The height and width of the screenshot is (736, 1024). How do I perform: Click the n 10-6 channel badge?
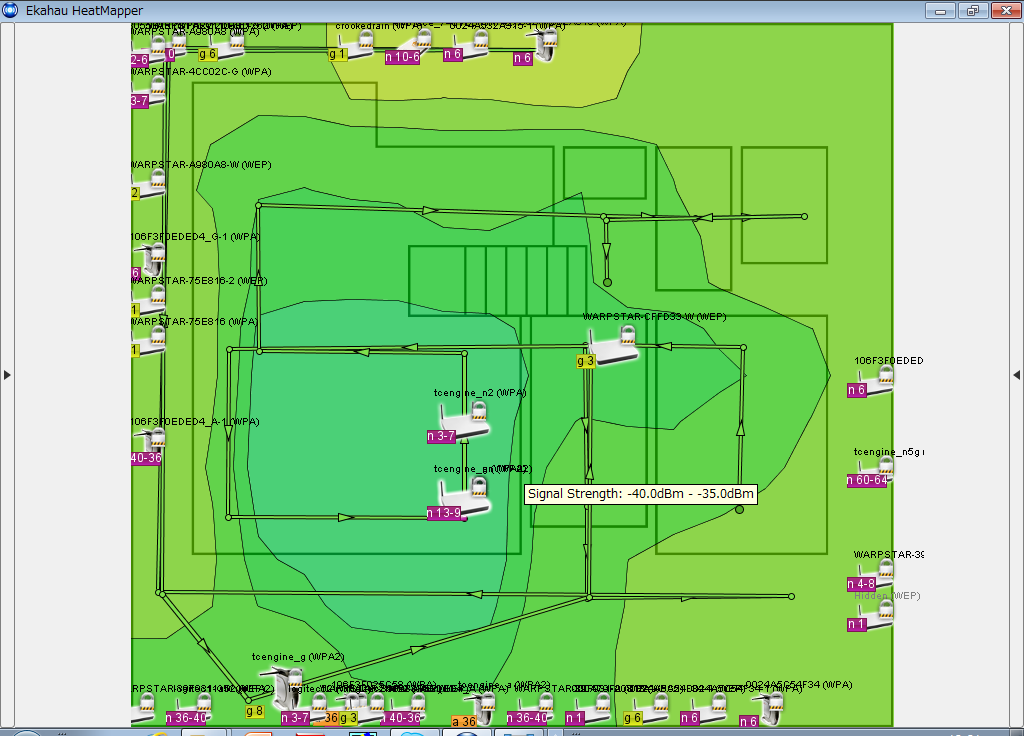(x=402, y=57)
